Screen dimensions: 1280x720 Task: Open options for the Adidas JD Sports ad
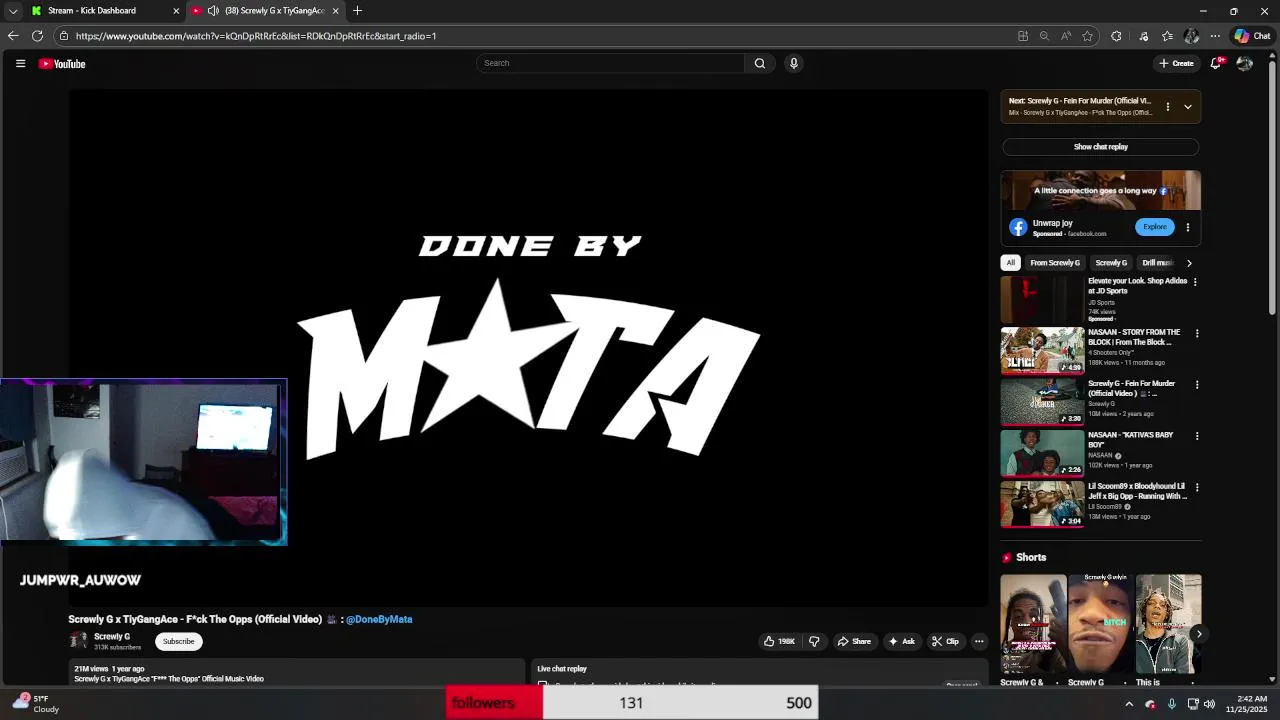click(x=1195, y=282)
